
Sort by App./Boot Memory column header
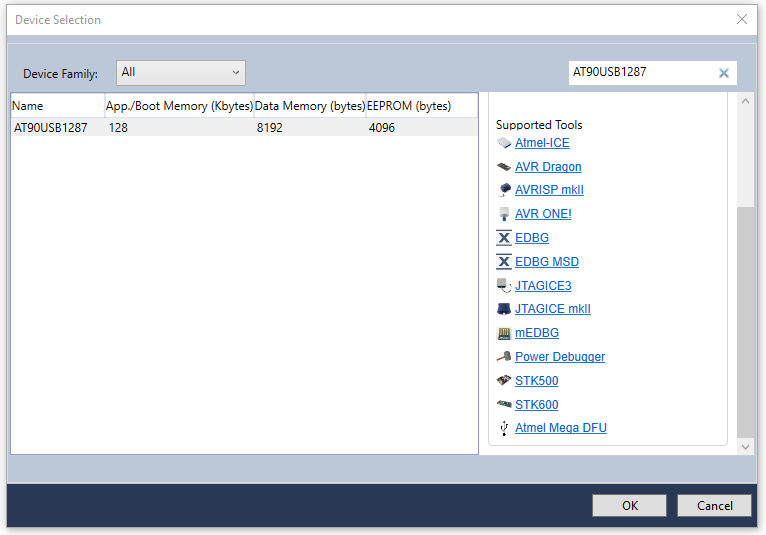(179, 106)
